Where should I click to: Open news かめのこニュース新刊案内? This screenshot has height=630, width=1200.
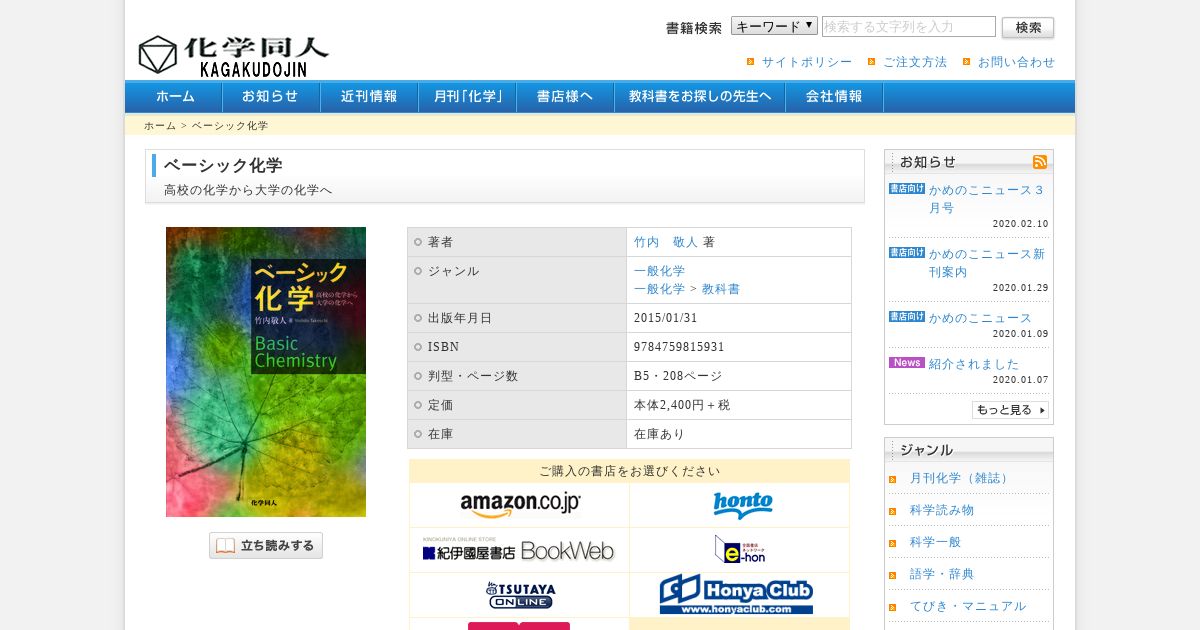[986, 263]
